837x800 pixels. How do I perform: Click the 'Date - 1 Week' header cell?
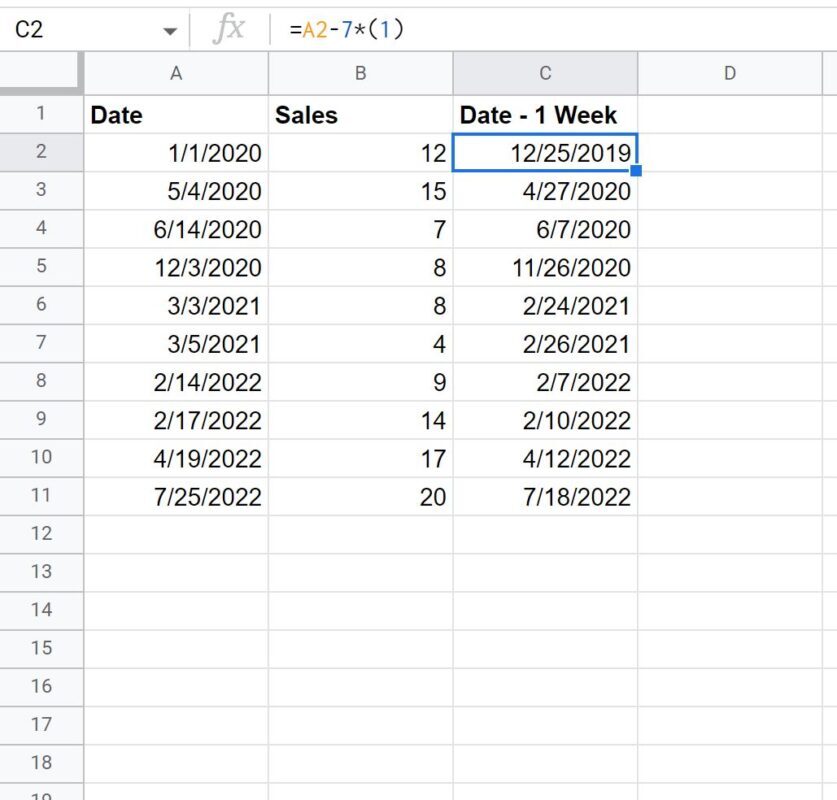545,115
